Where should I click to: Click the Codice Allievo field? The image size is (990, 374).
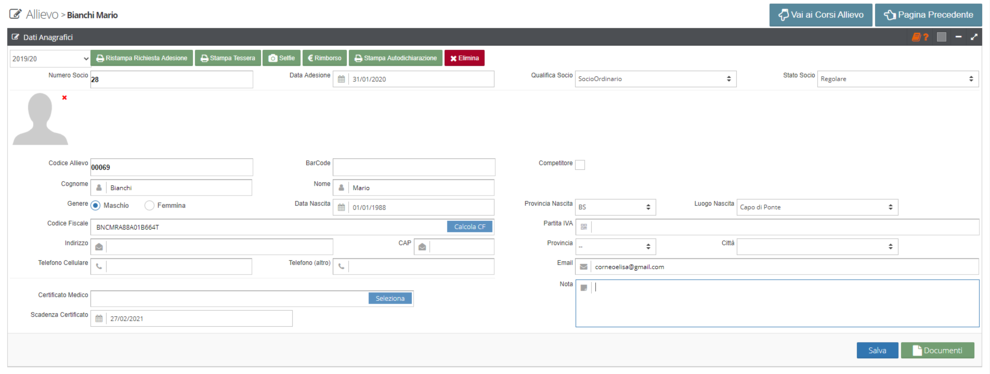172,167
